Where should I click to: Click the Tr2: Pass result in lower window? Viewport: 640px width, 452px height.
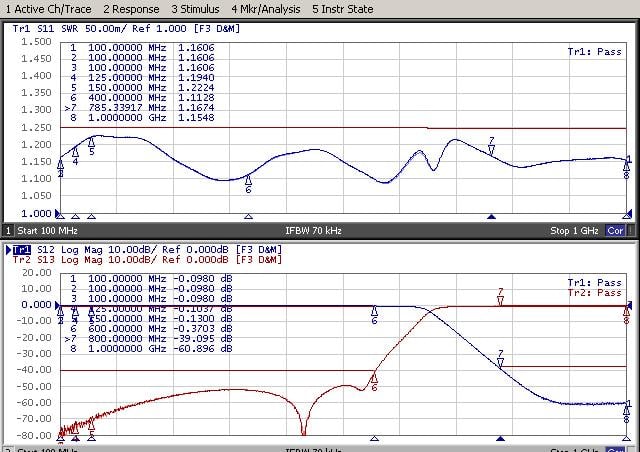point(595,293)
